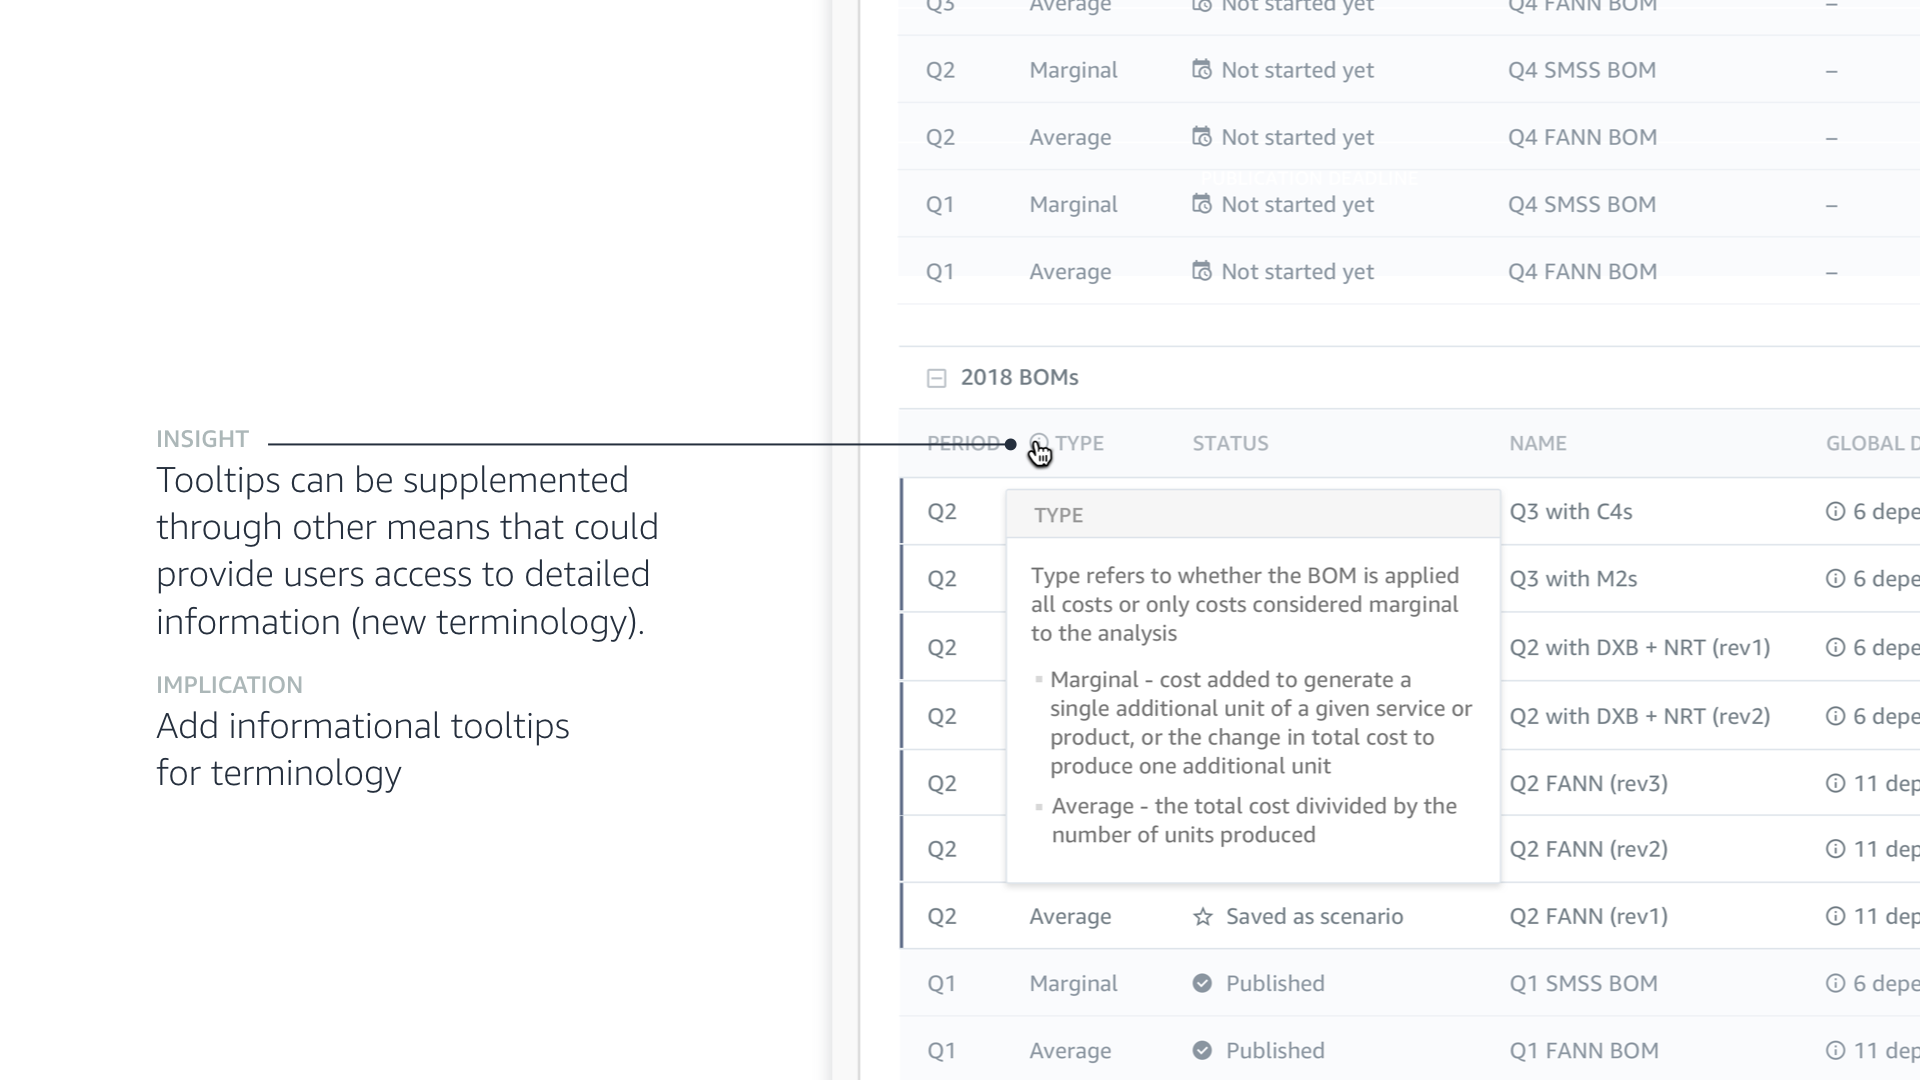1920x1080 pixels.
Task: Click the Saved as scenario status text
Action: pyautogui.click(x=1314, y=917)
